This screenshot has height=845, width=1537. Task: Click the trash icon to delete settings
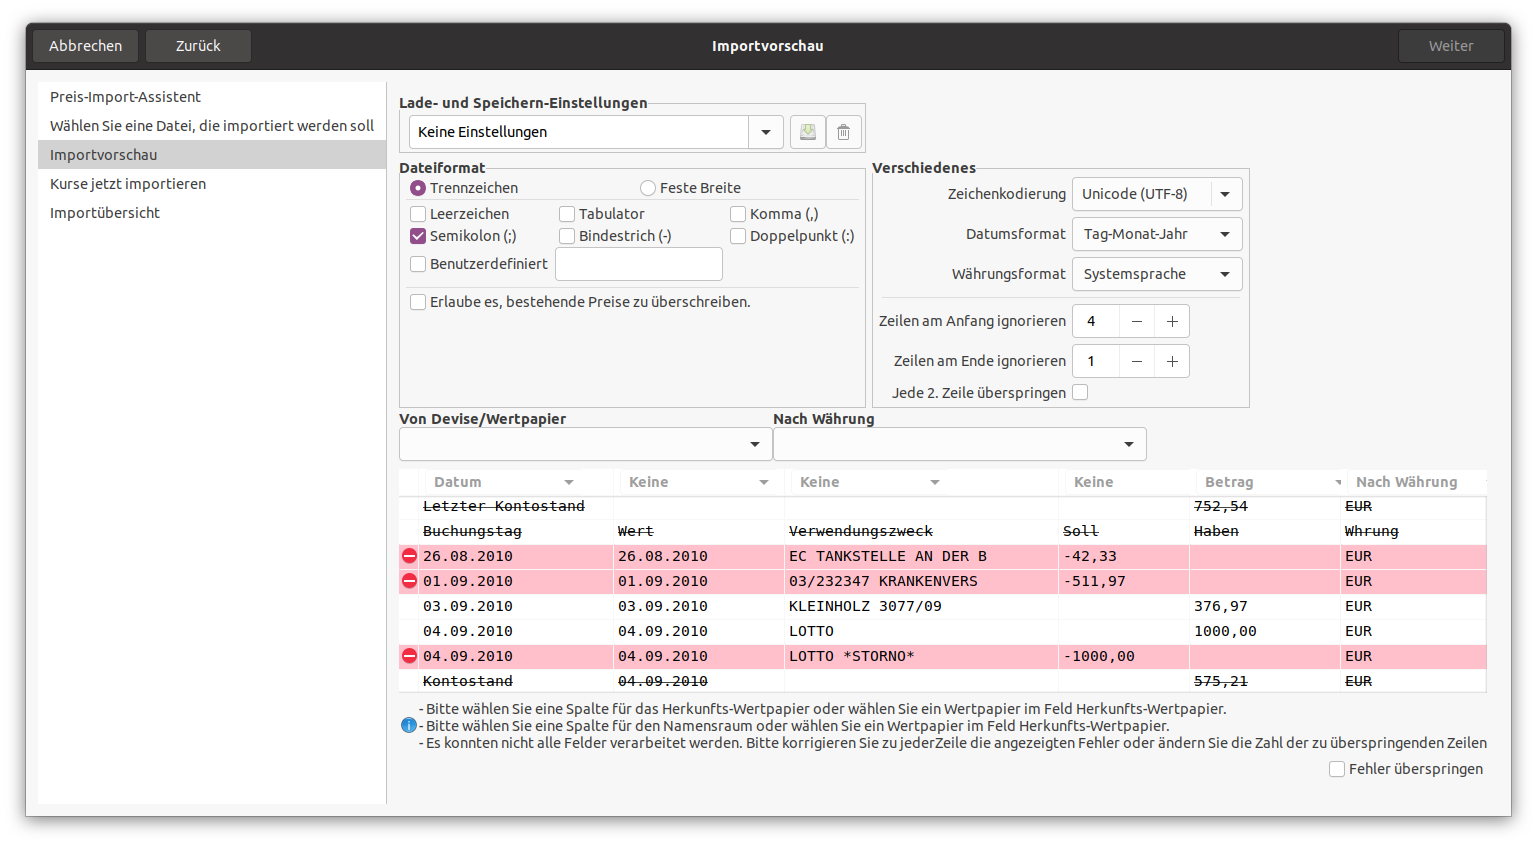pyautogui.click(x=843, y=132)
